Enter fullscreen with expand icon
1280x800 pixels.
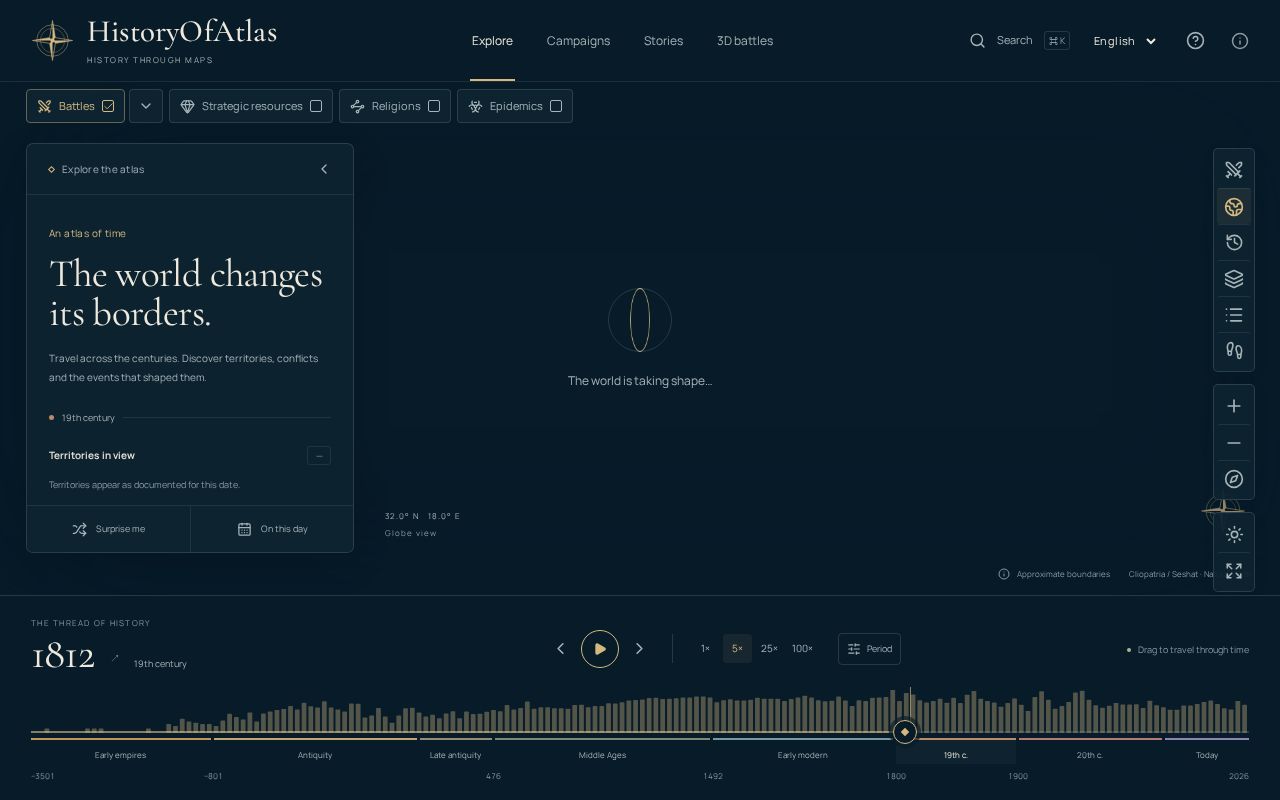1234,571
